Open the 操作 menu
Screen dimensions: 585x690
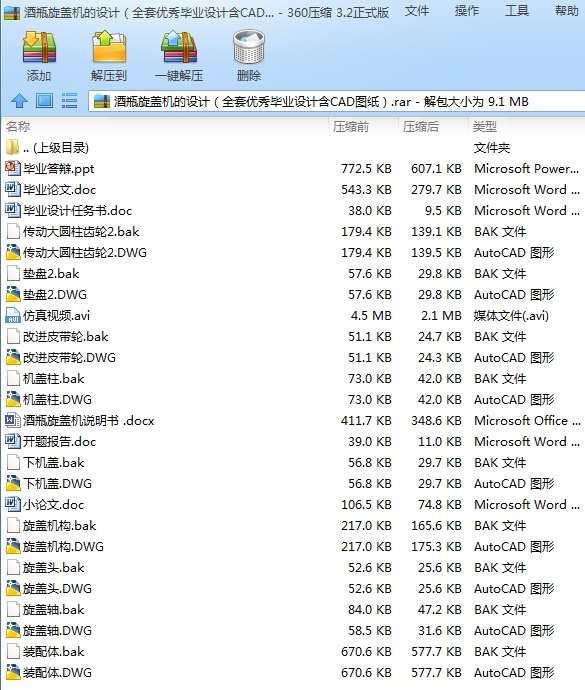point(467,11)
